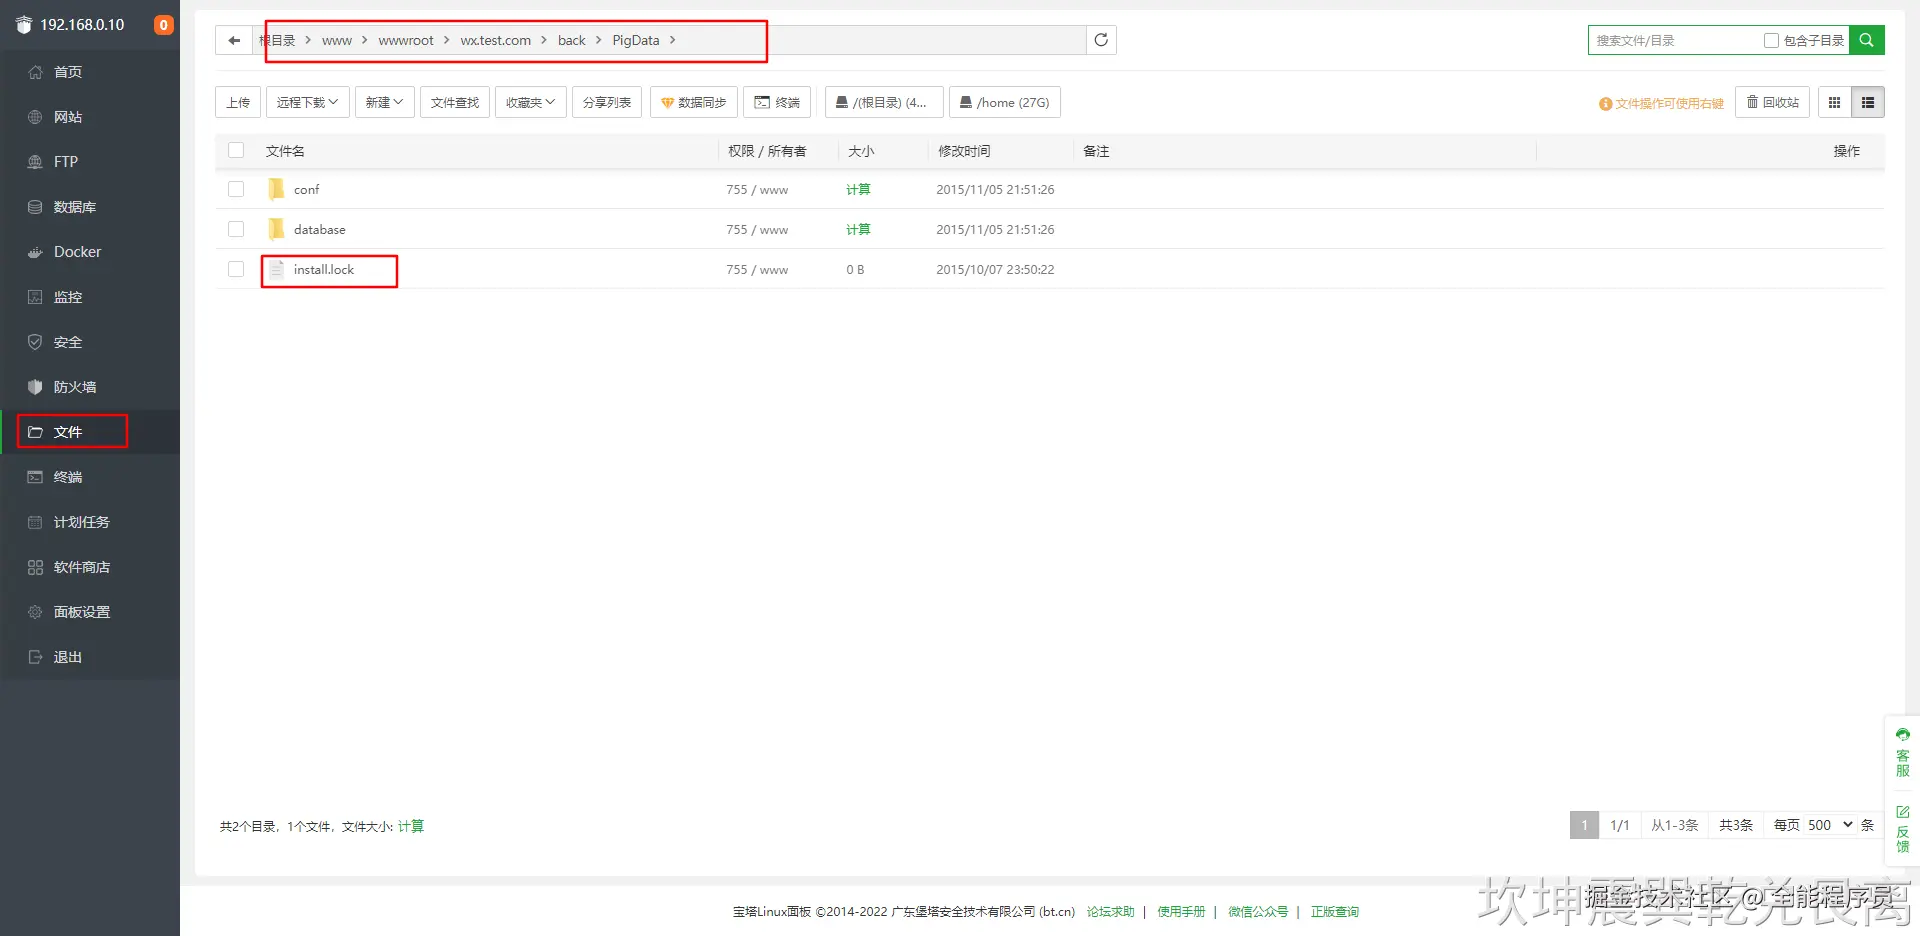
Task: Click back in the path breadcrumb
Action: point(572,40)
